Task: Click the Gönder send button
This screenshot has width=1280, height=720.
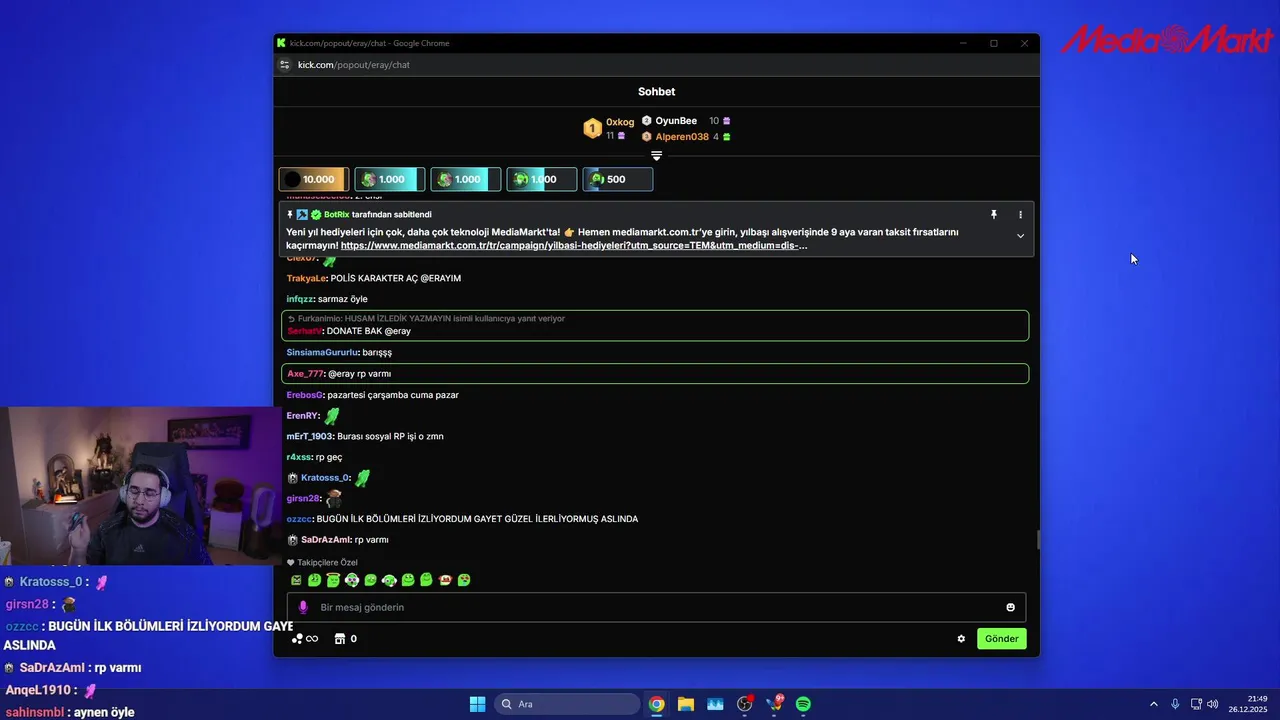Action: [1001, 638]
